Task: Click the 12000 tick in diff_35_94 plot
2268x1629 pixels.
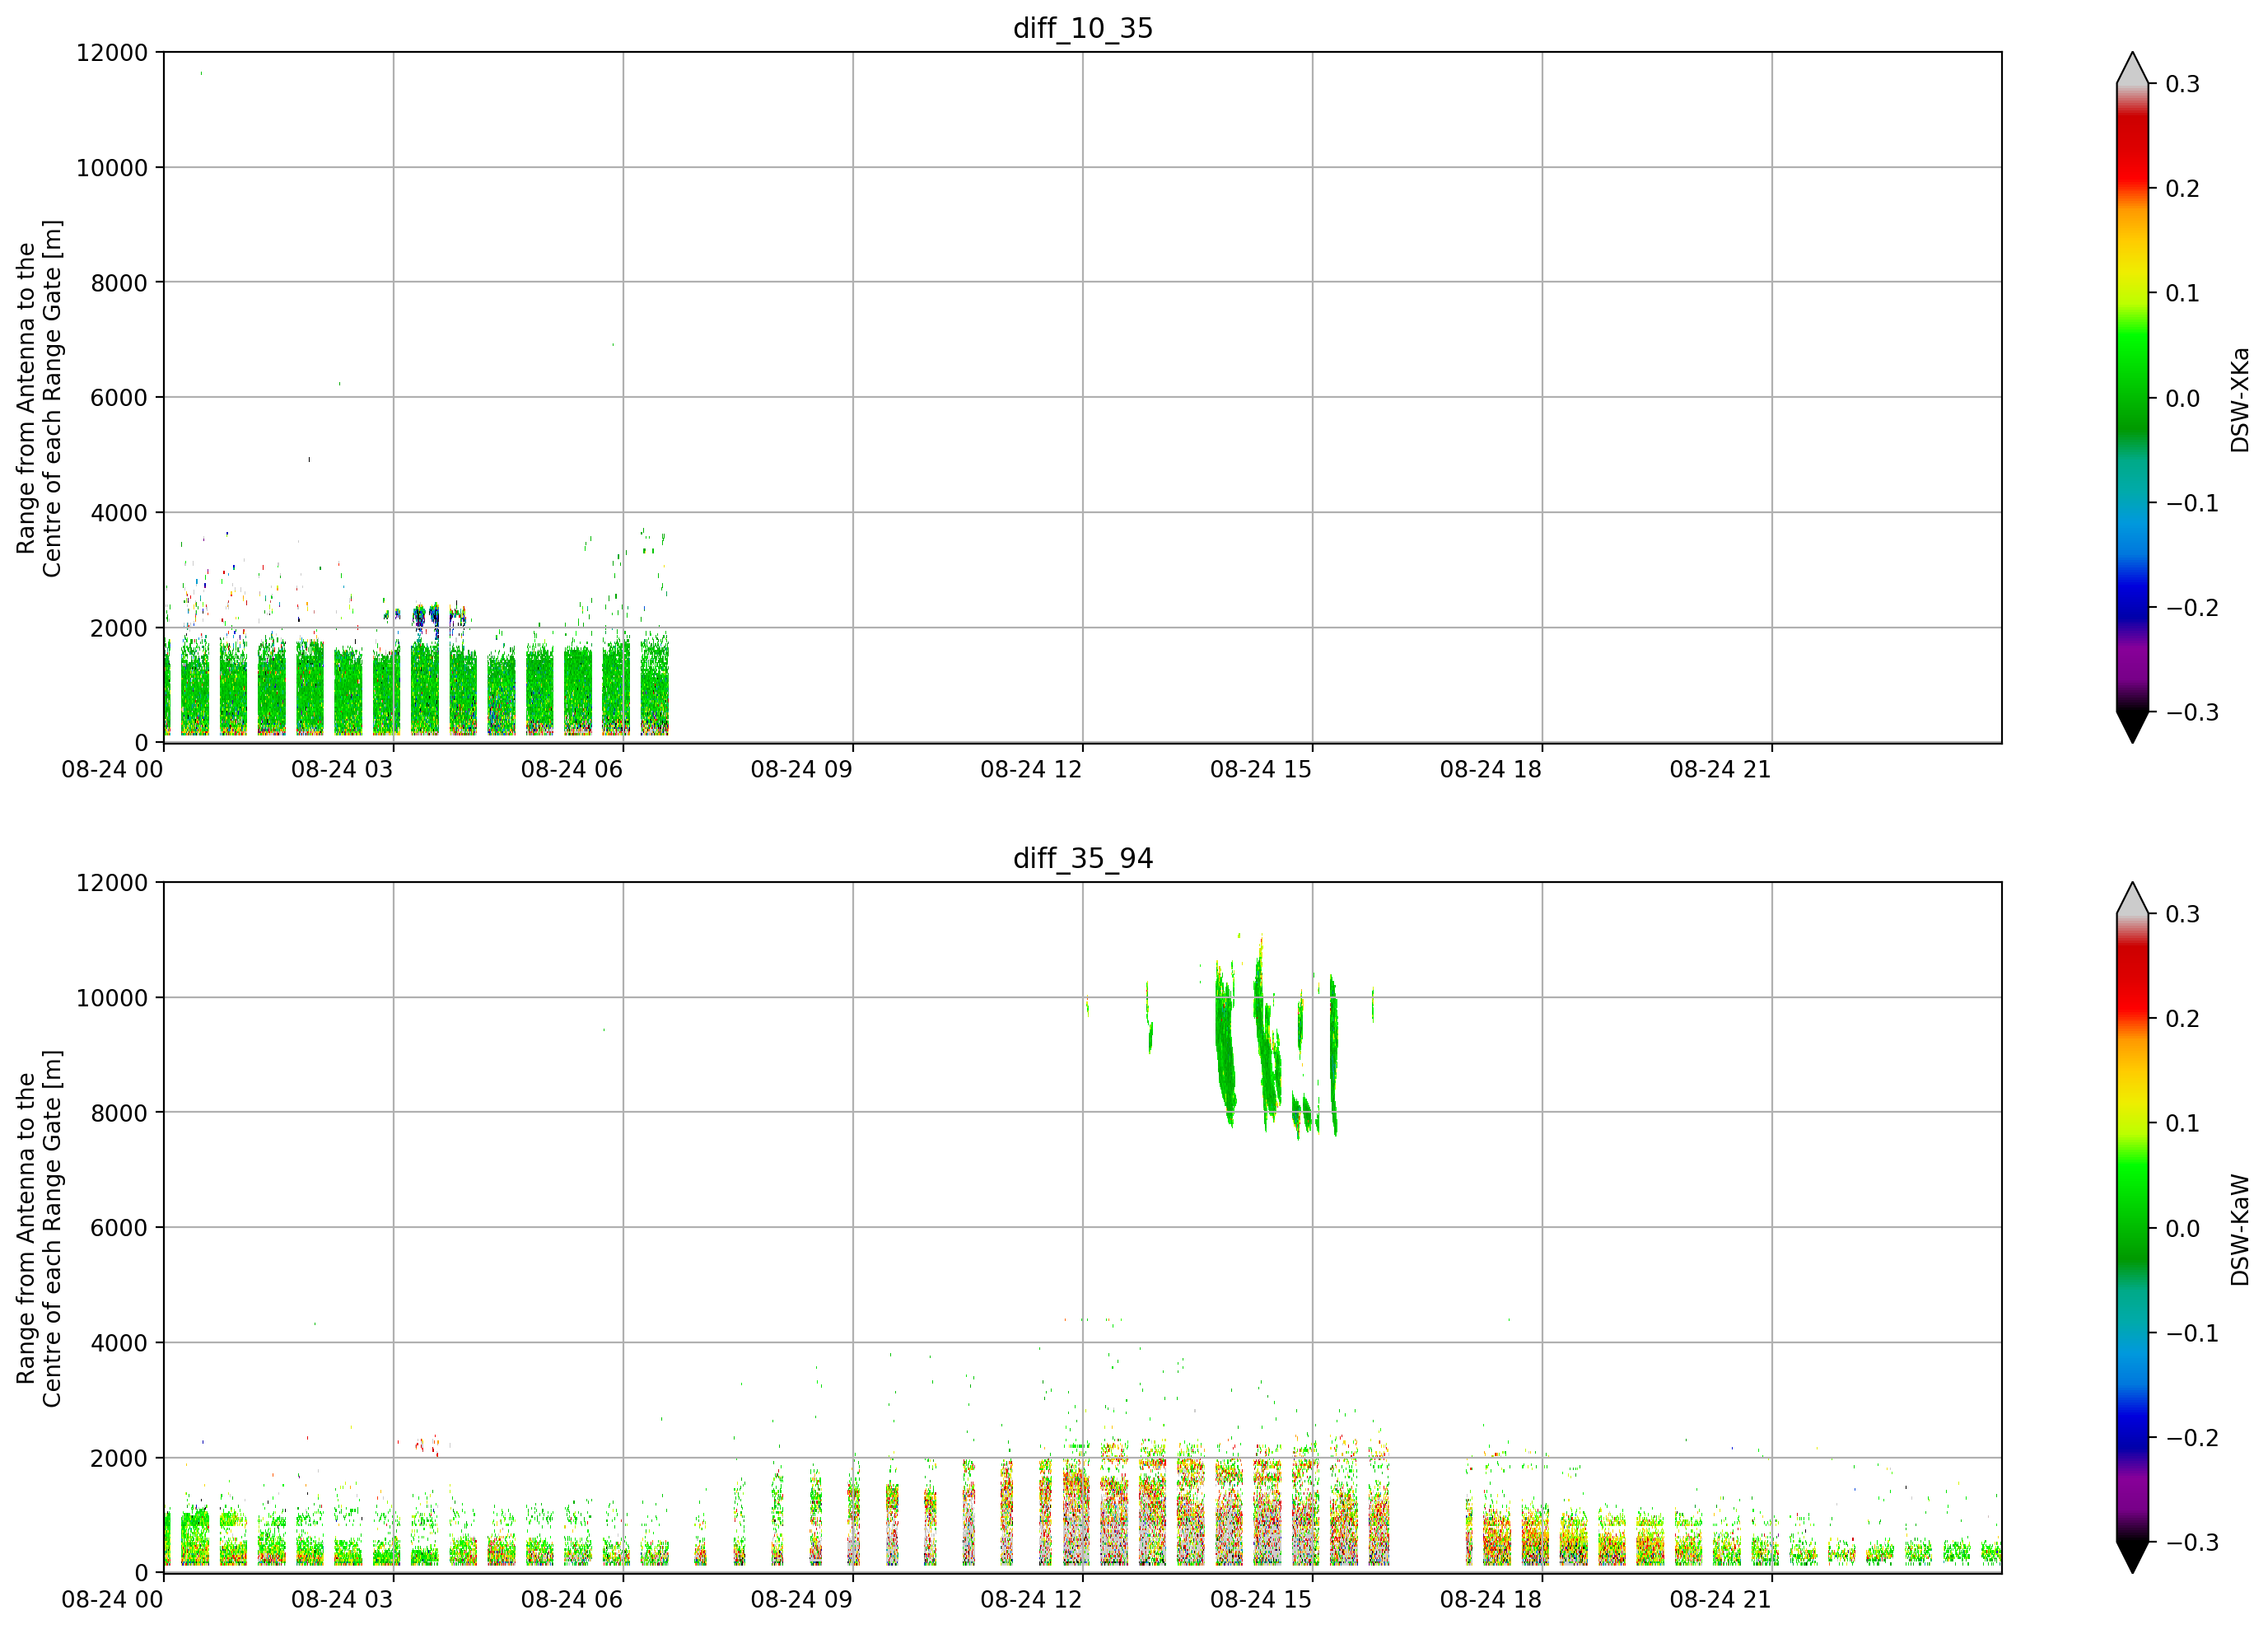Action: point(111,883)
